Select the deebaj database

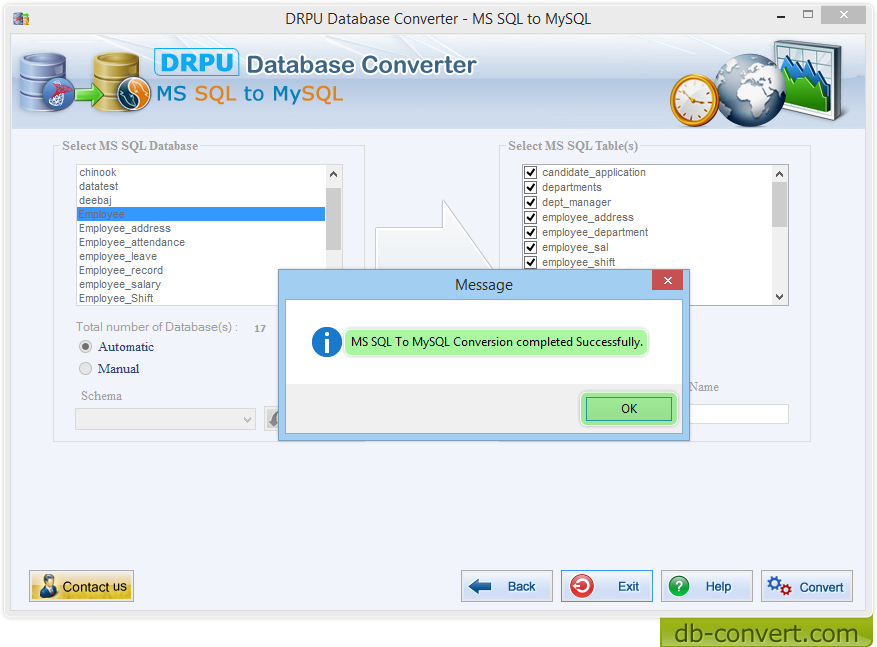(201, 200)
